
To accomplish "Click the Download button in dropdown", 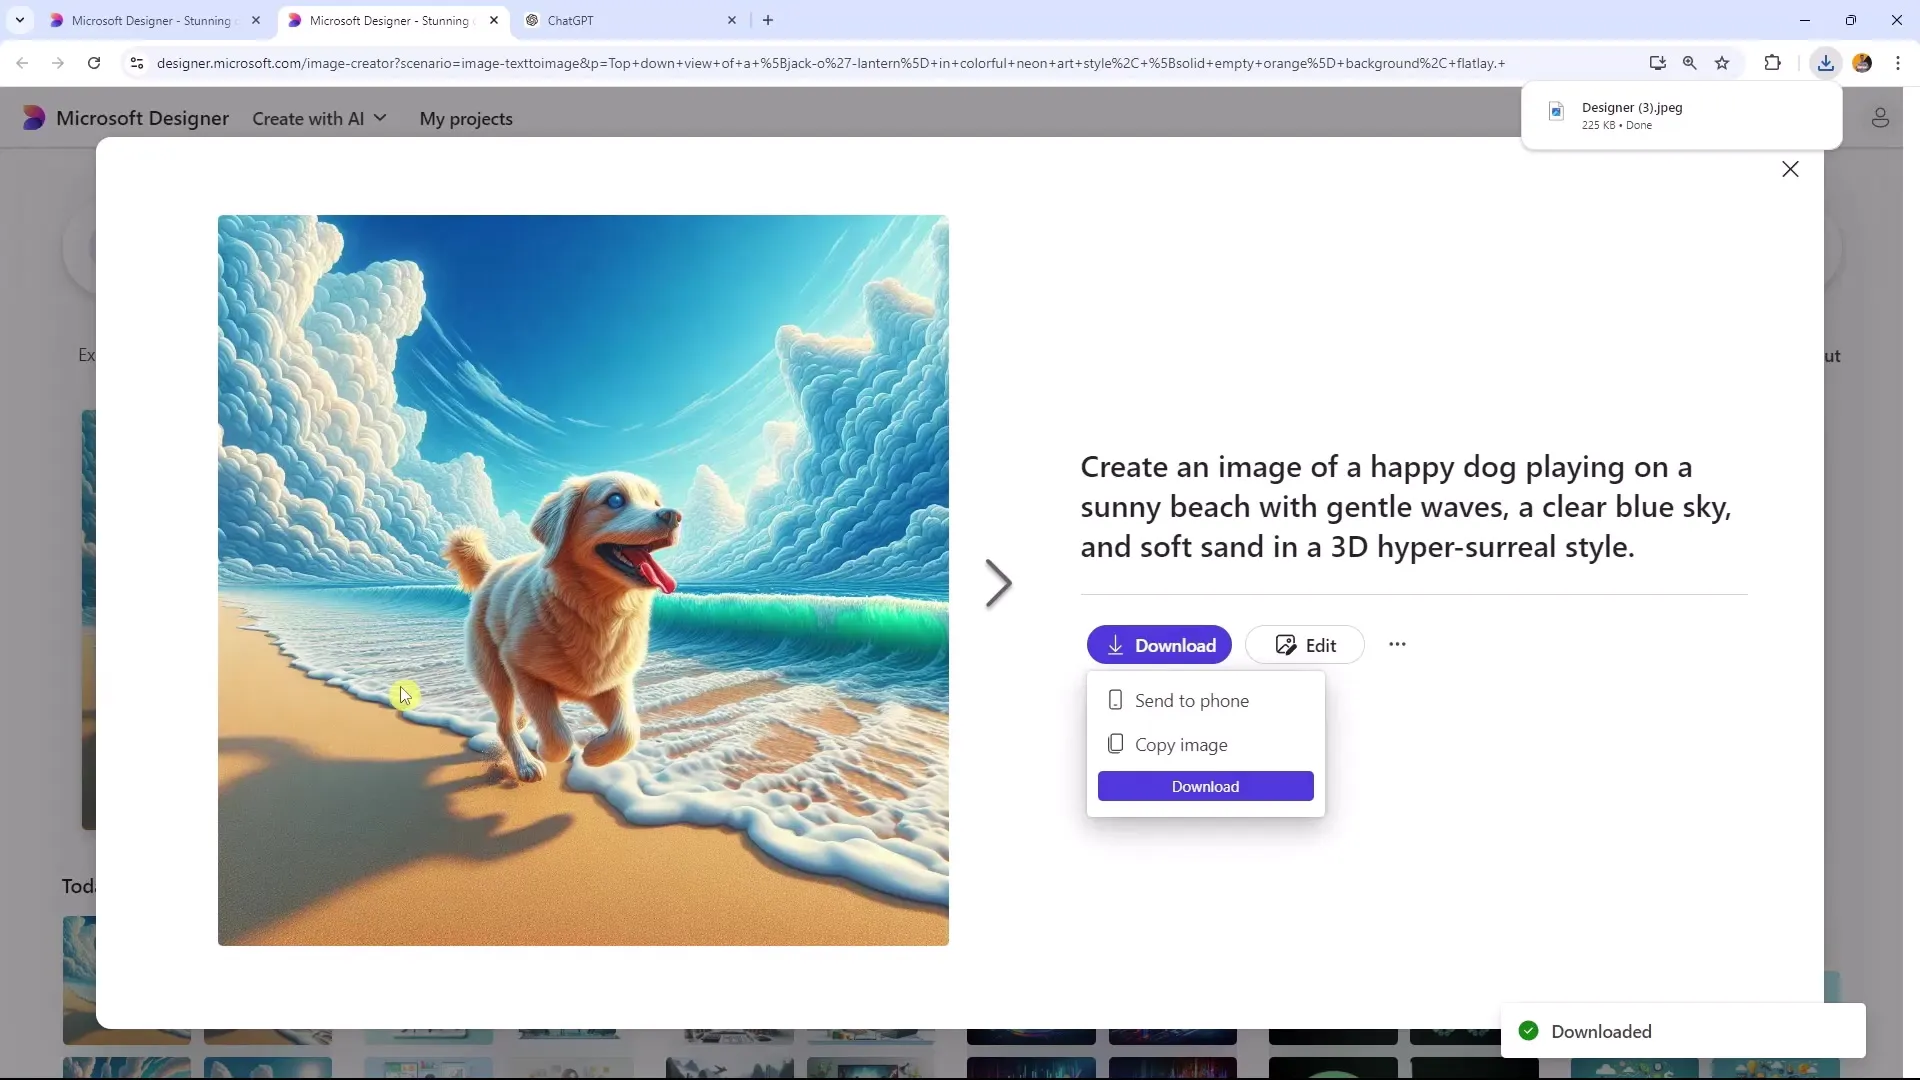I will (x=1205, y=786).
